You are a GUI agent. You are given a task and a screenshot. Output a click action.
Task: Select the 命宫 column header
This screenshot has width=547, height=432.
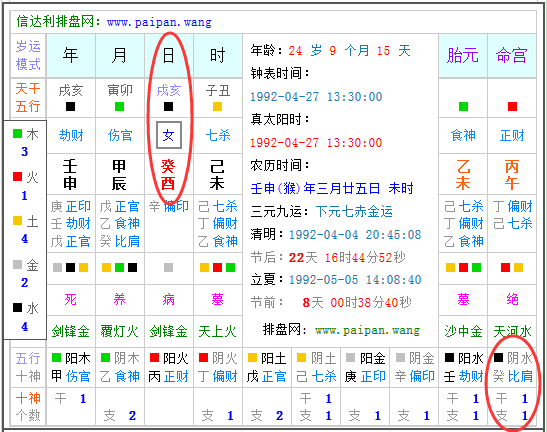[x=511, y=55]
